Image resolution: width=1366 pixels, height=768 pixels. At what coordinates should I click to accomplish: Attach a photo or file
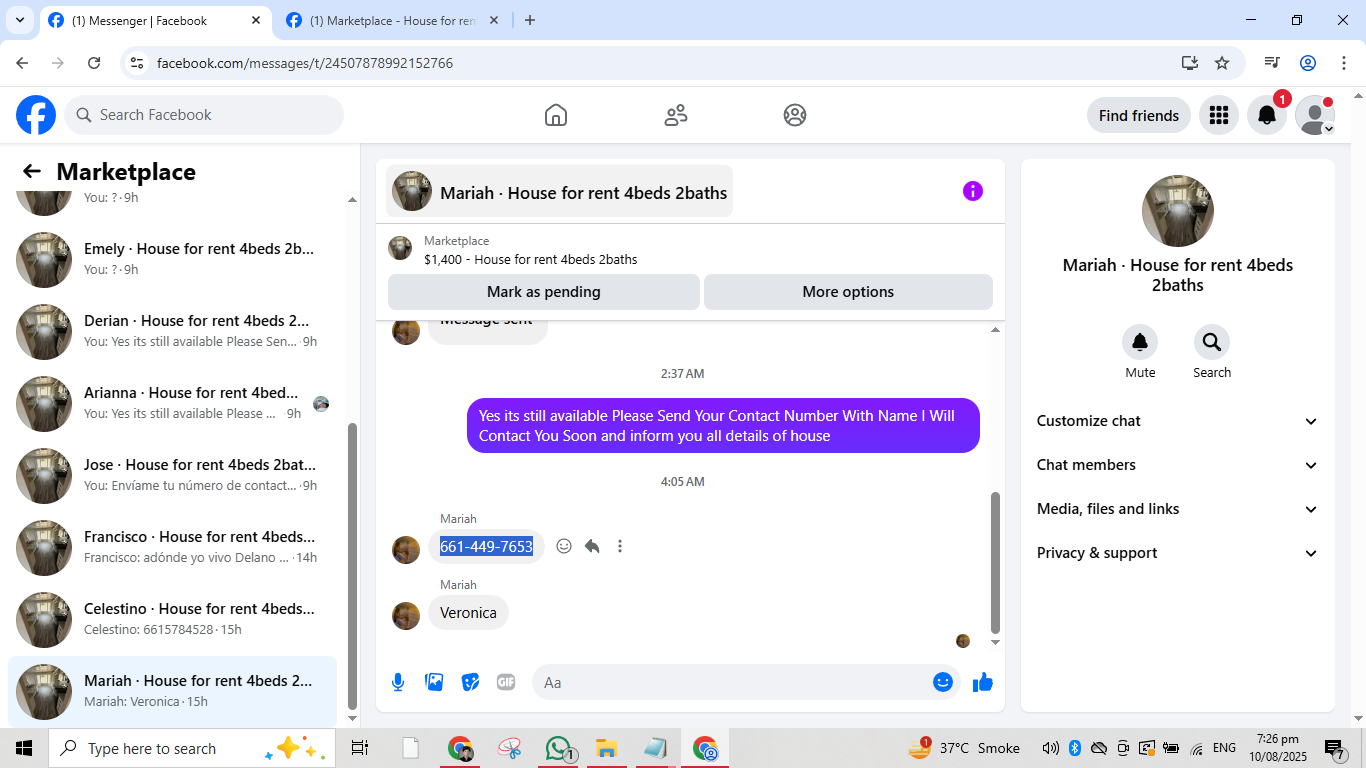(434, 682)
